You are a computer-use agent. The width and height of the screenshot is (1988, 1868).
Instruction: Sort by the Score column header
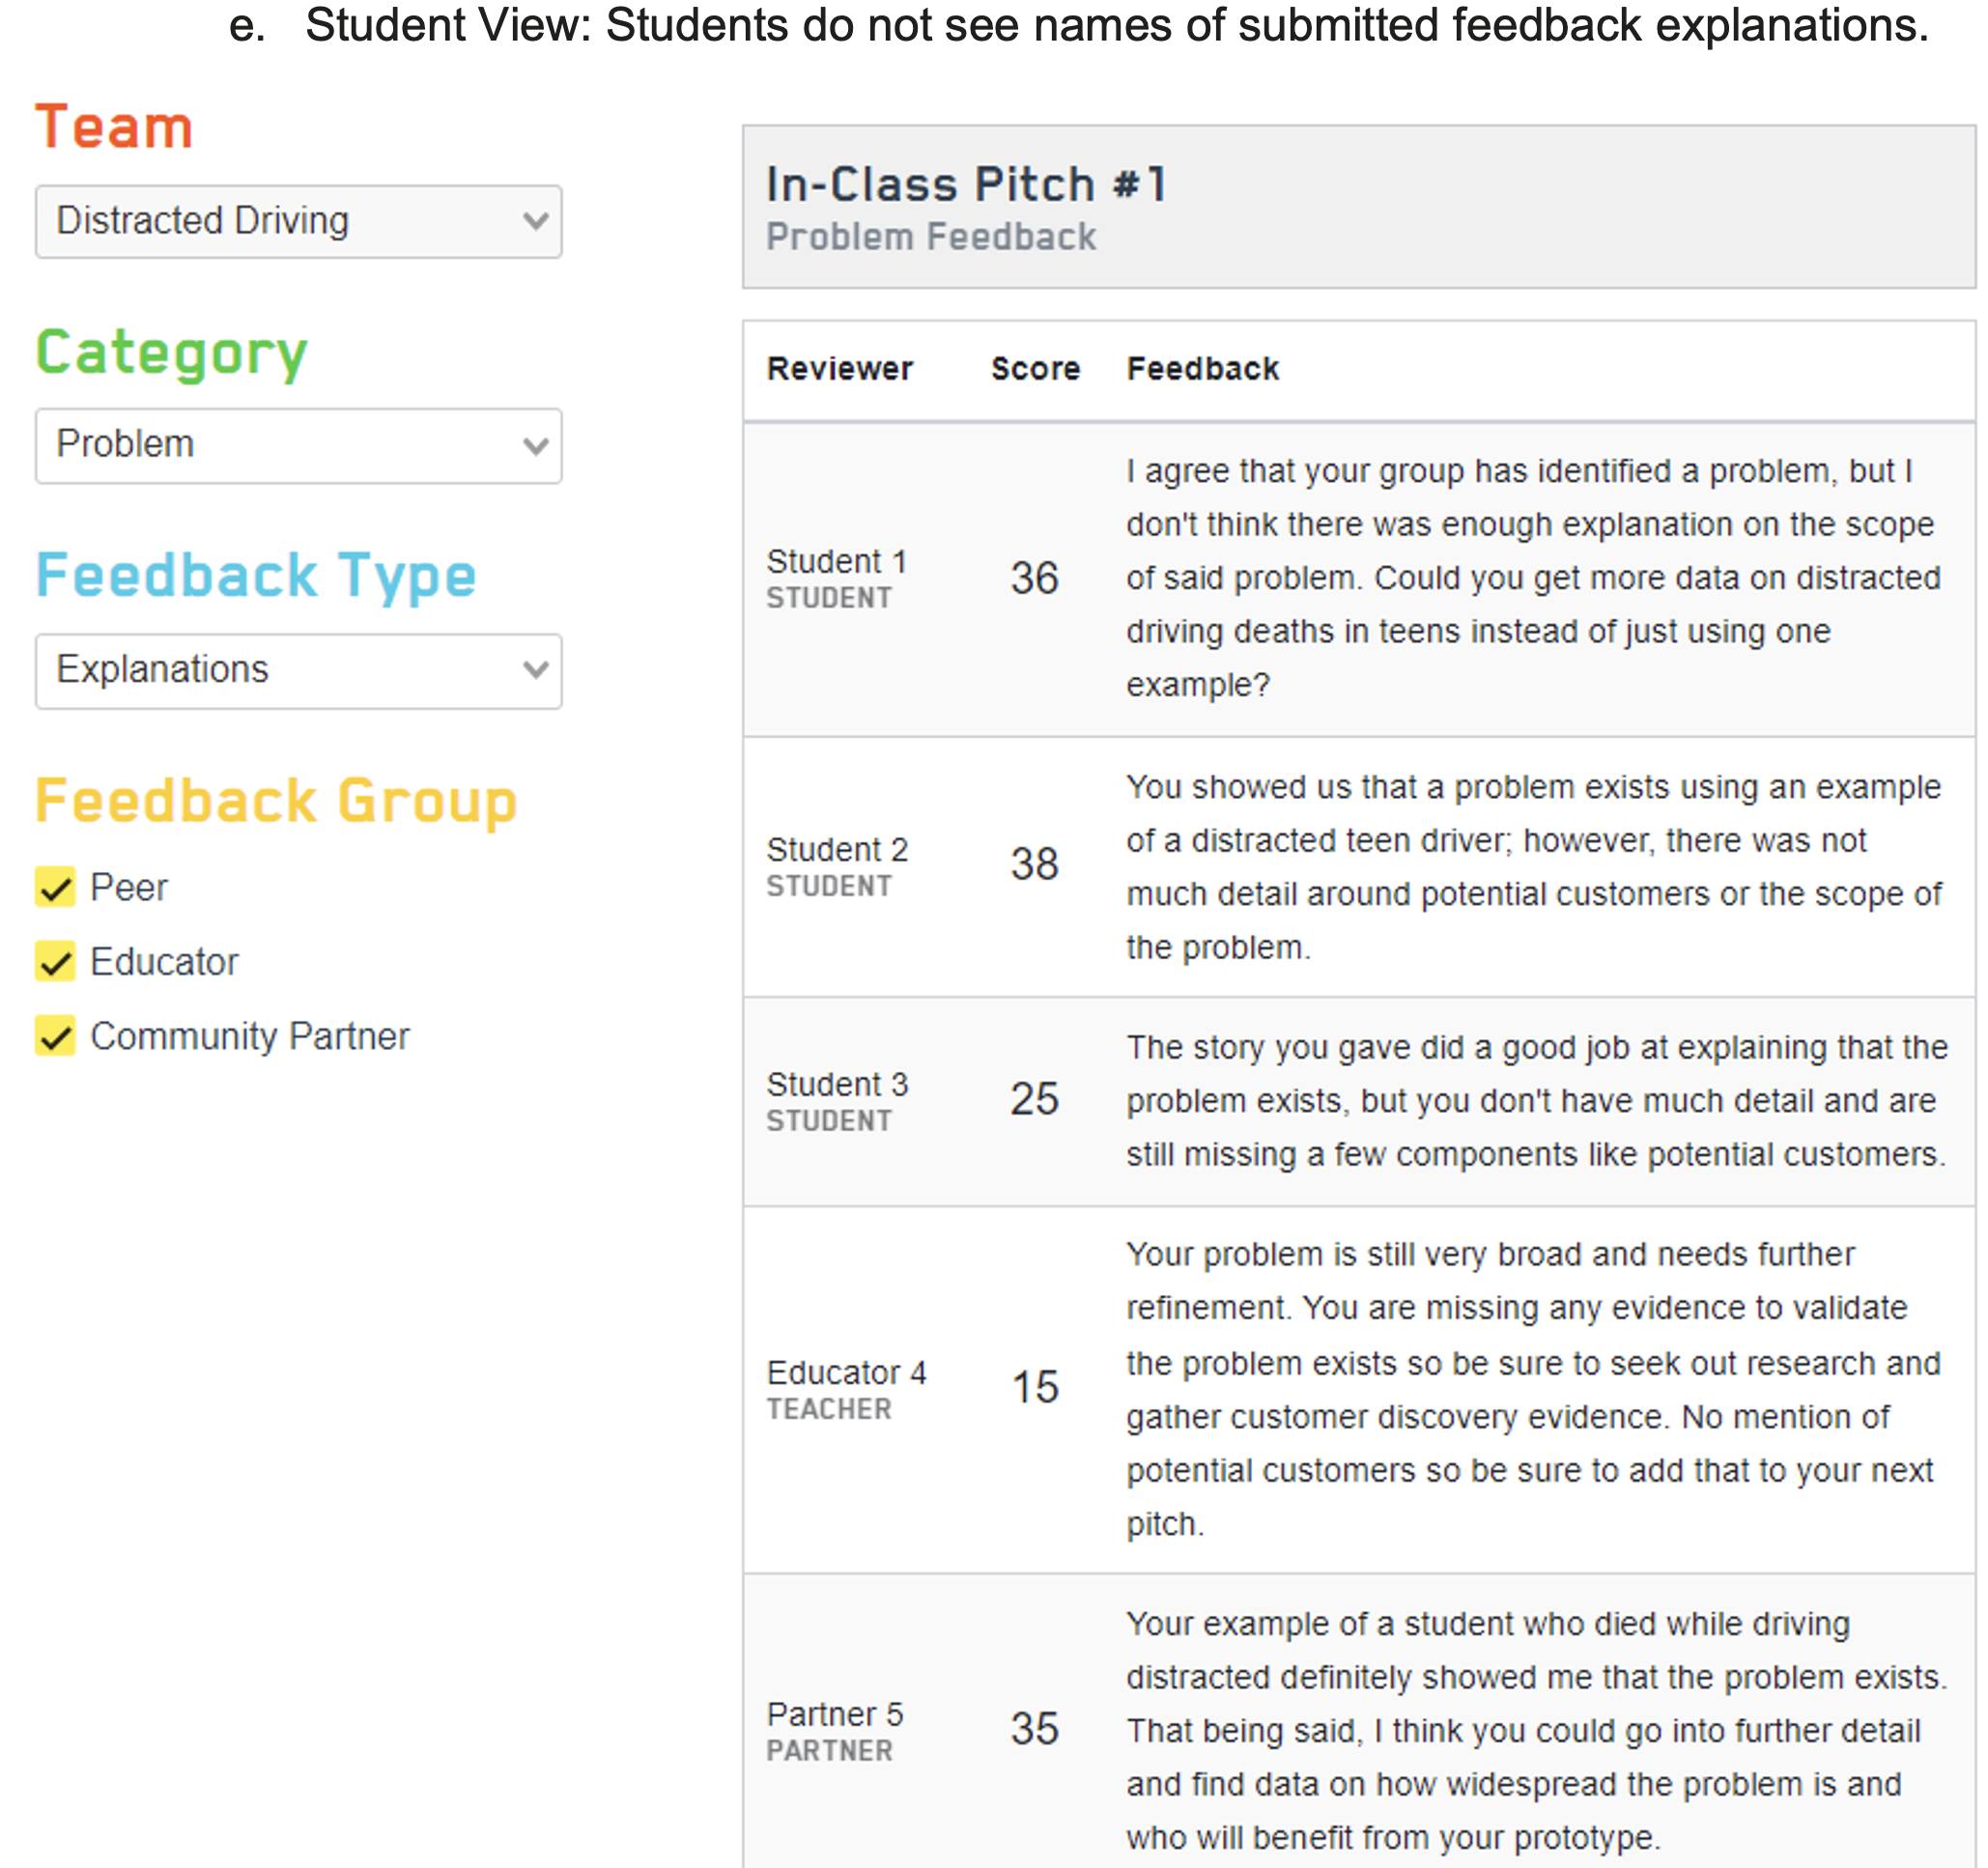(x=1035, y=369)
